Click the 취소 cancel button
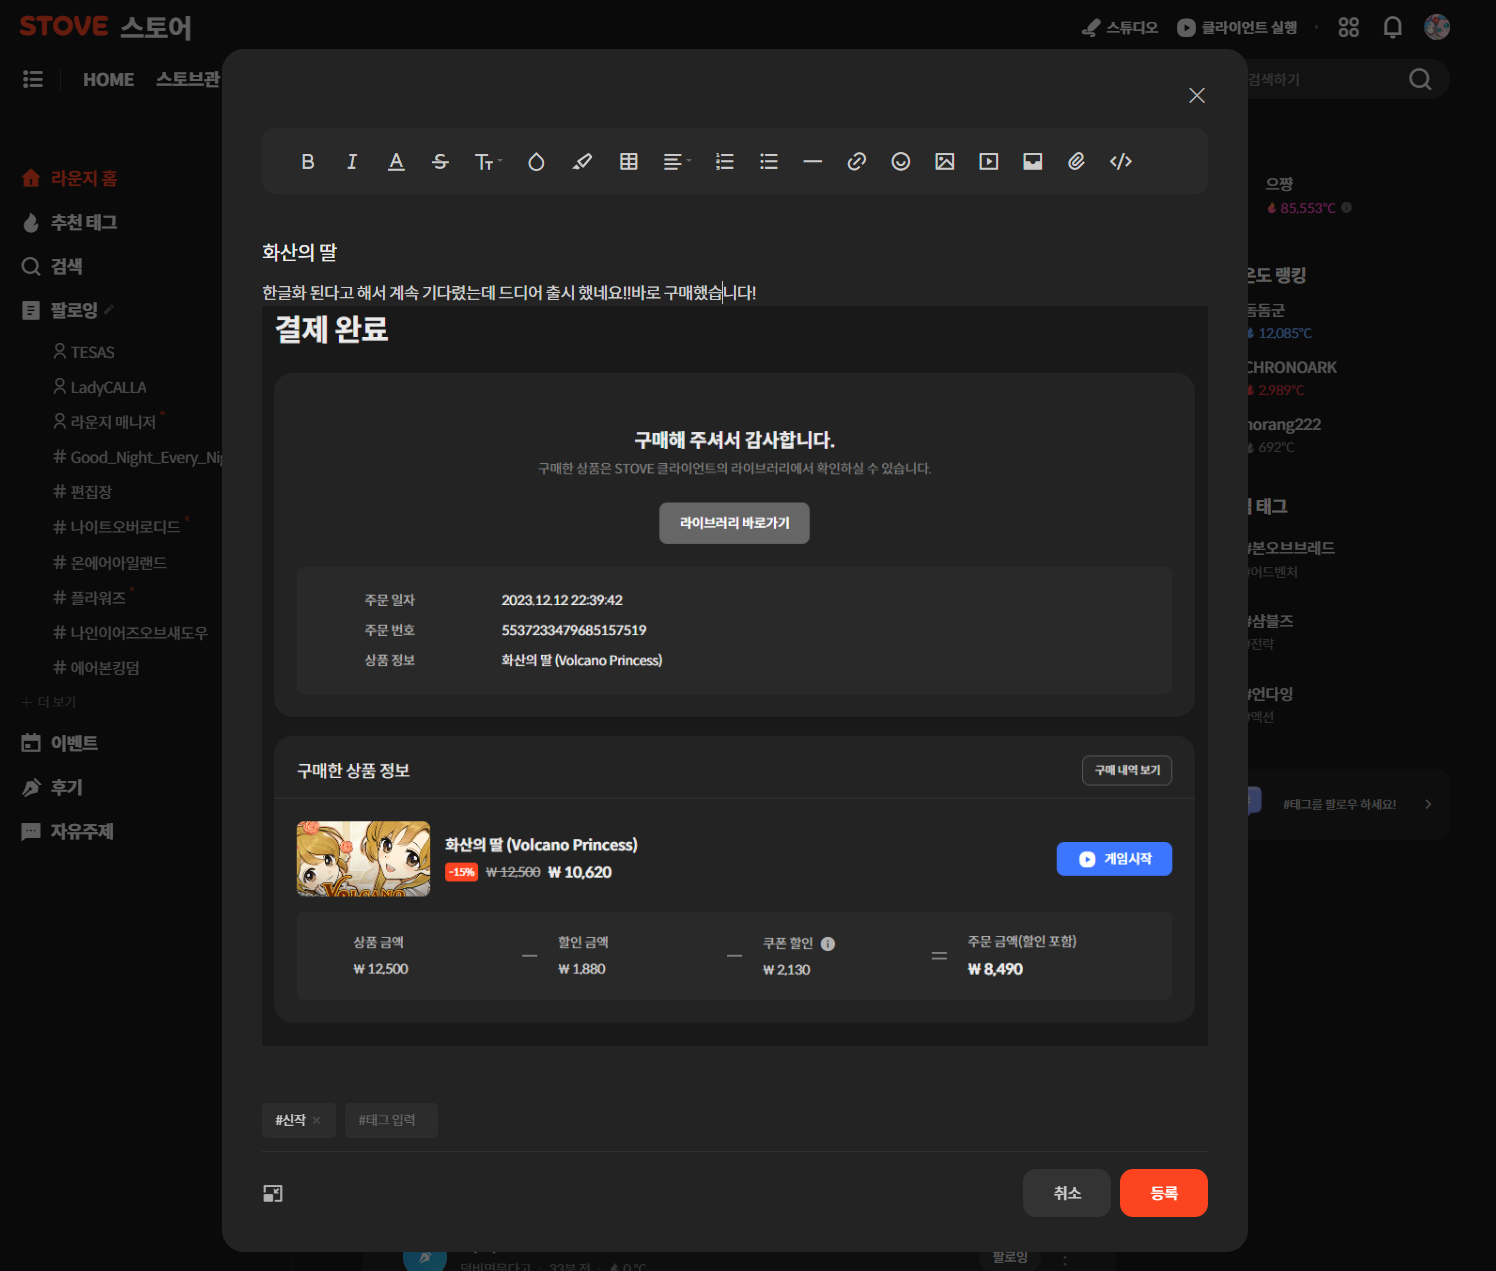 tap(1067, 1193)
